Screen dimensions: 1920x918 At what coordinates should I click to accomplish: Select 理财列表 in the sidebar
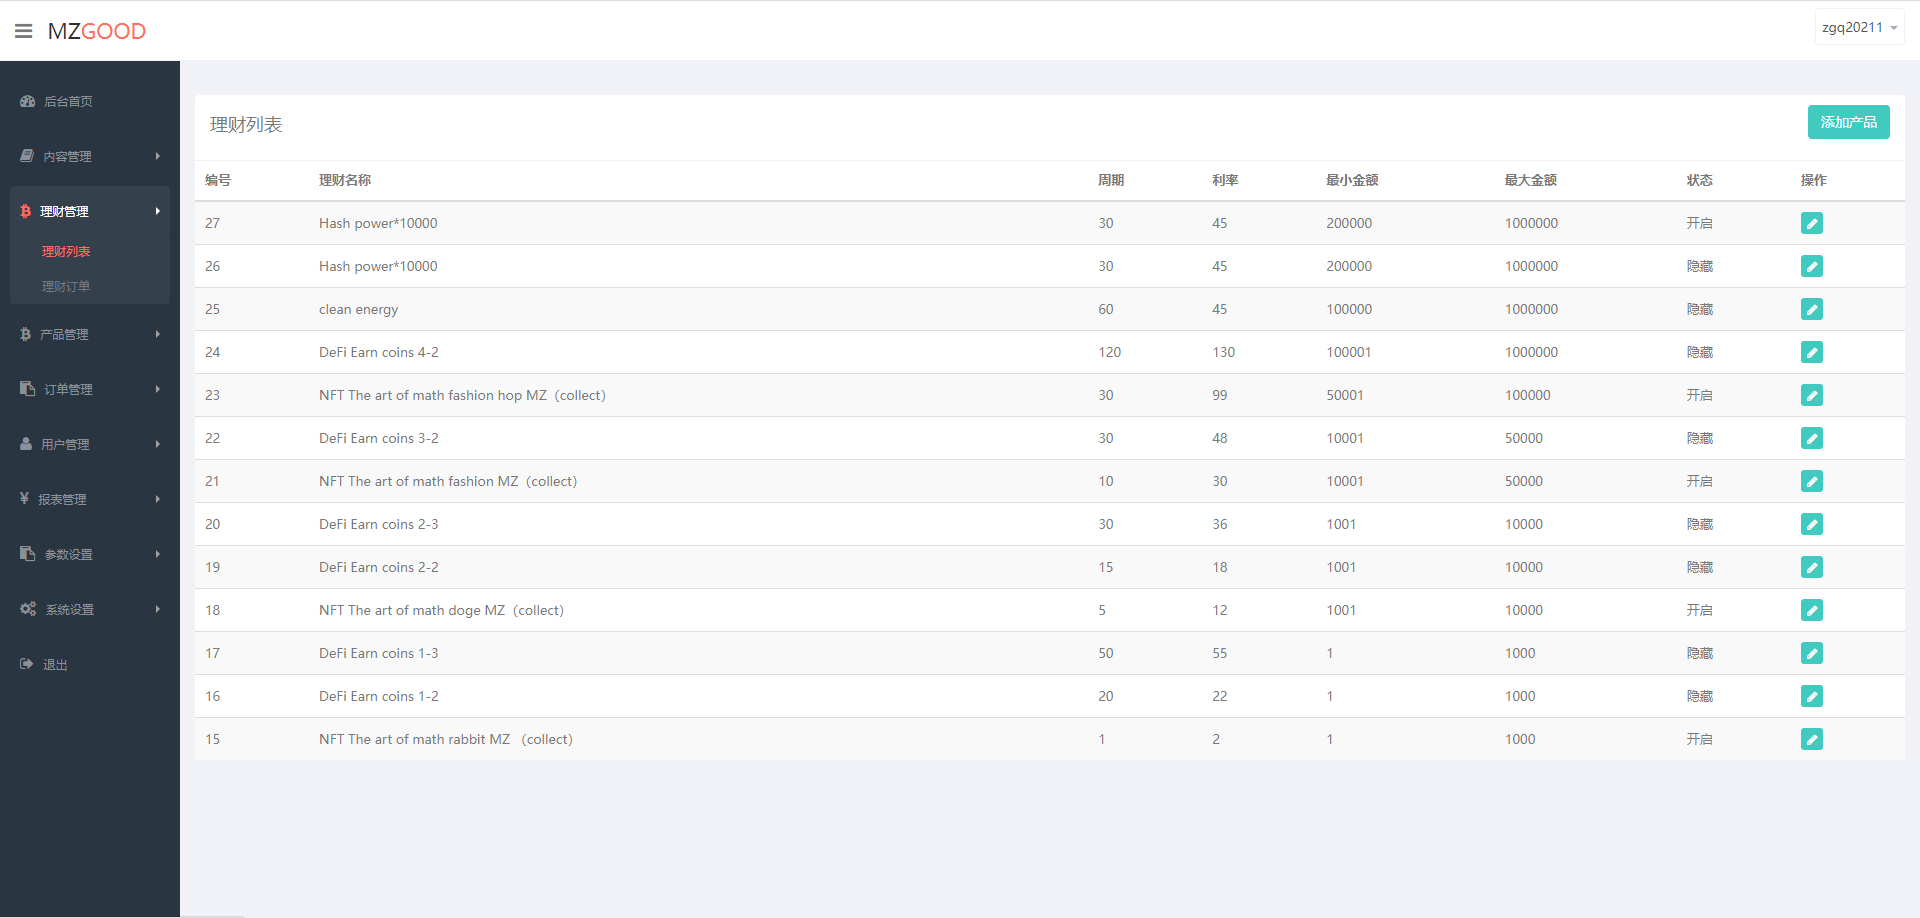click(x=66, y=252)
